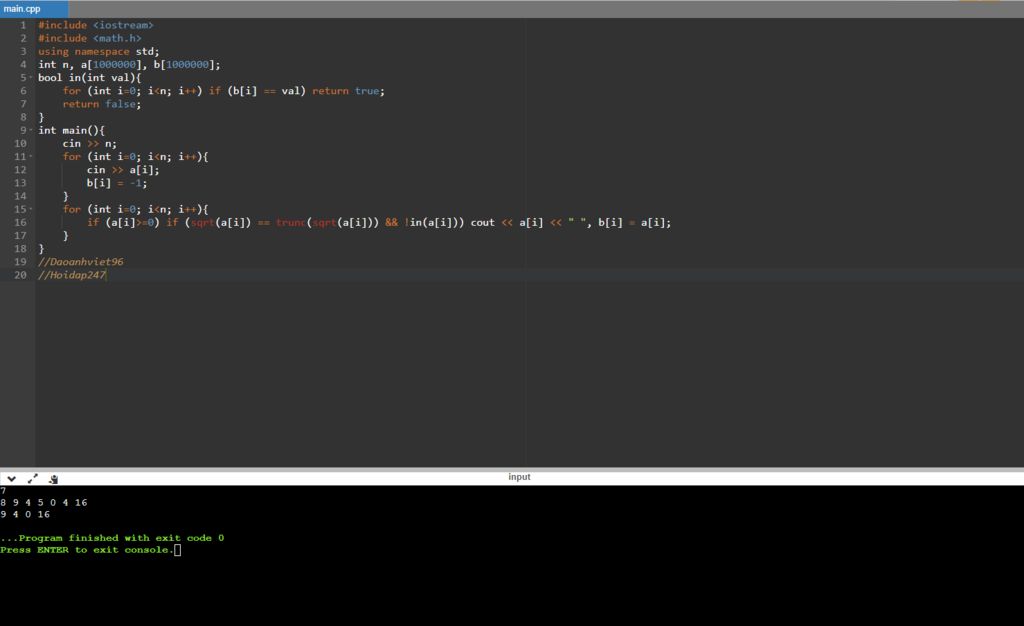Collapse the bool in() function at line 5
Screen dimensions: 1024x626
click(x=31, y=78)
